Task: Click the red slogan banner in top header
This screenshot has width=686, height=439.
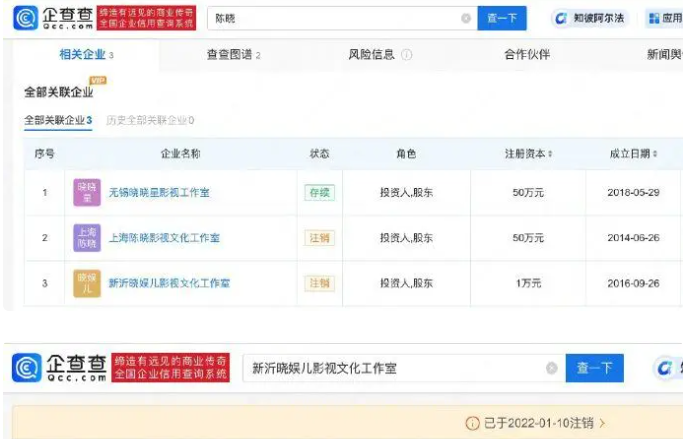Action: point(146,18)
